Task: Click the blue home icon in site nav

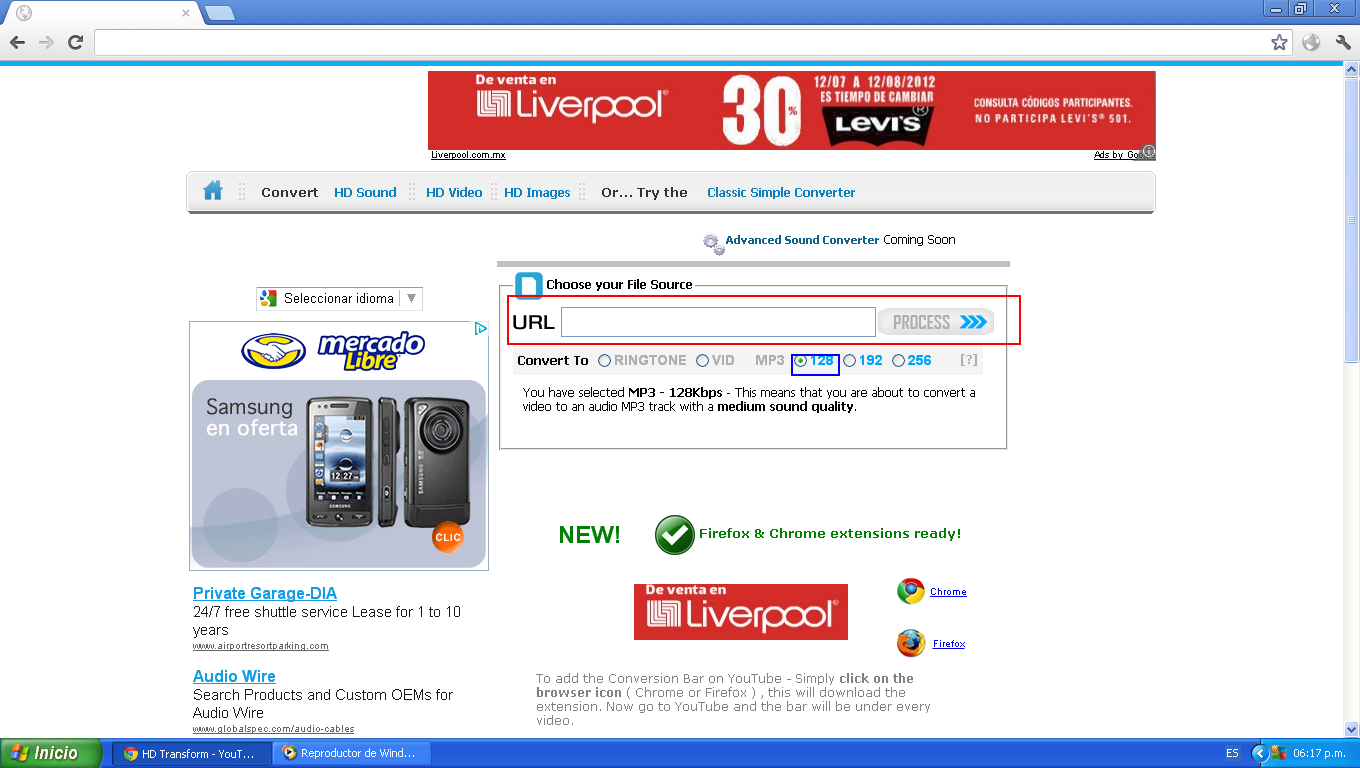Action: coord(213,191)
